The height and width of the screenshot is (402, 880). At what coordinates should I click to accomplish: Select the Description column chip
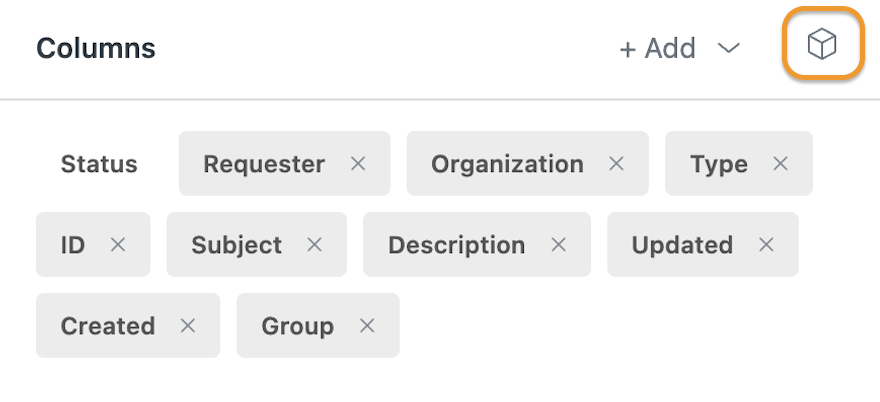(477, 244)
